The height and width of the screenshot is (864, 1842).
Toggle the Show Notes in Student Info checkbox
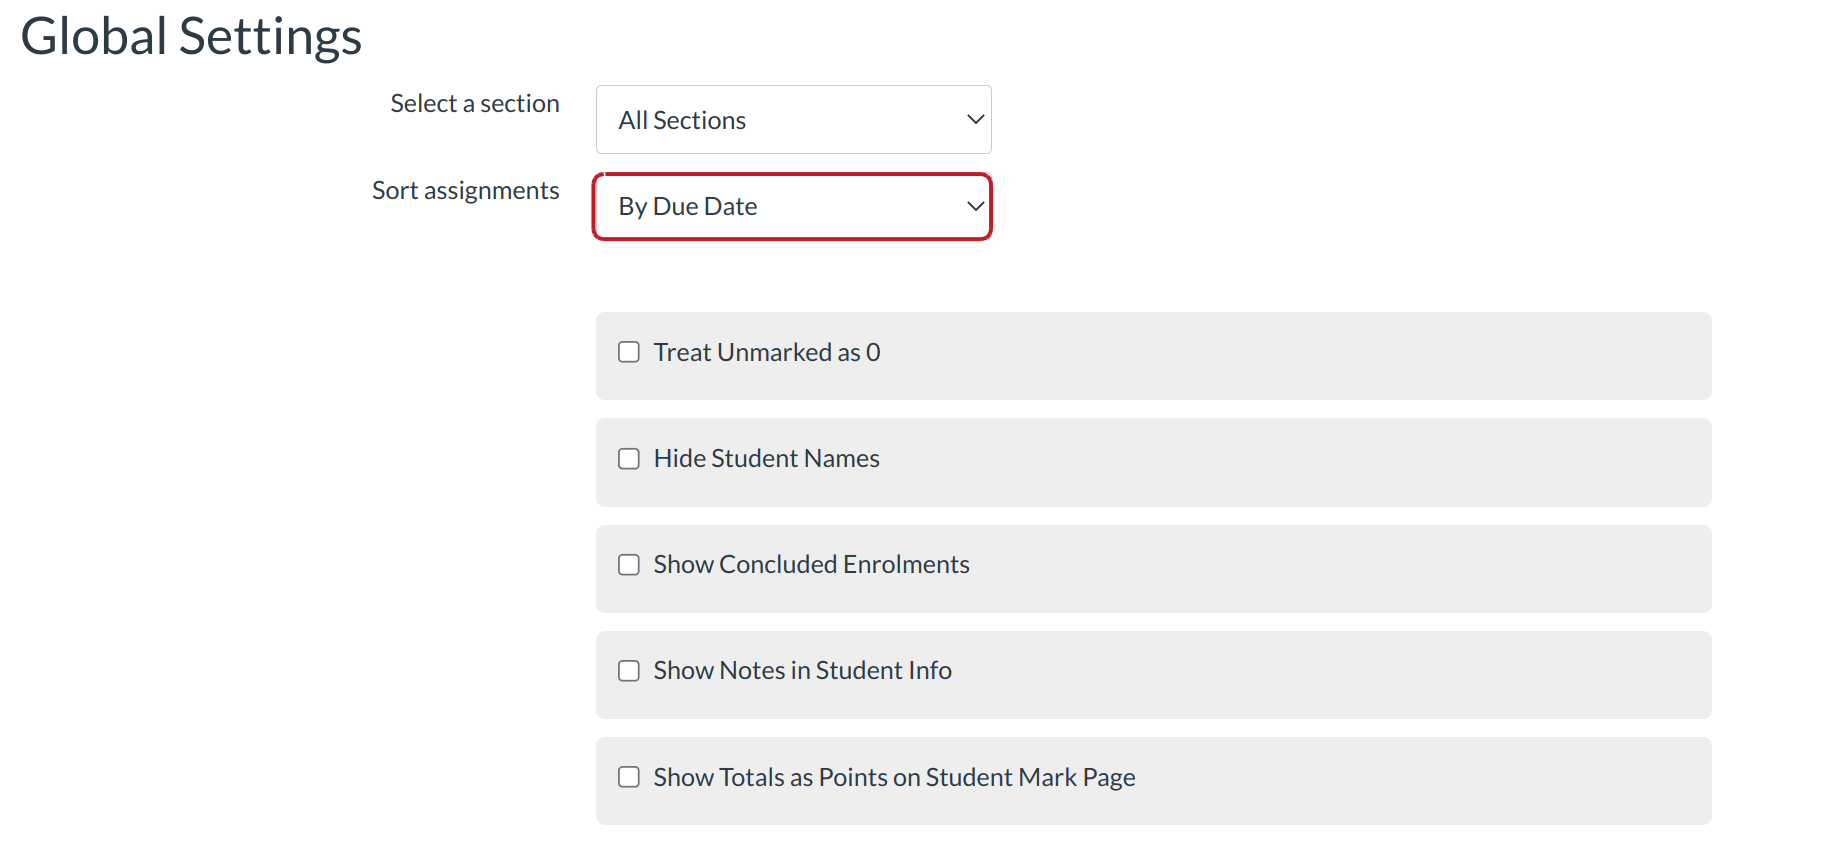pyautogui.click(x=629, y=671)
